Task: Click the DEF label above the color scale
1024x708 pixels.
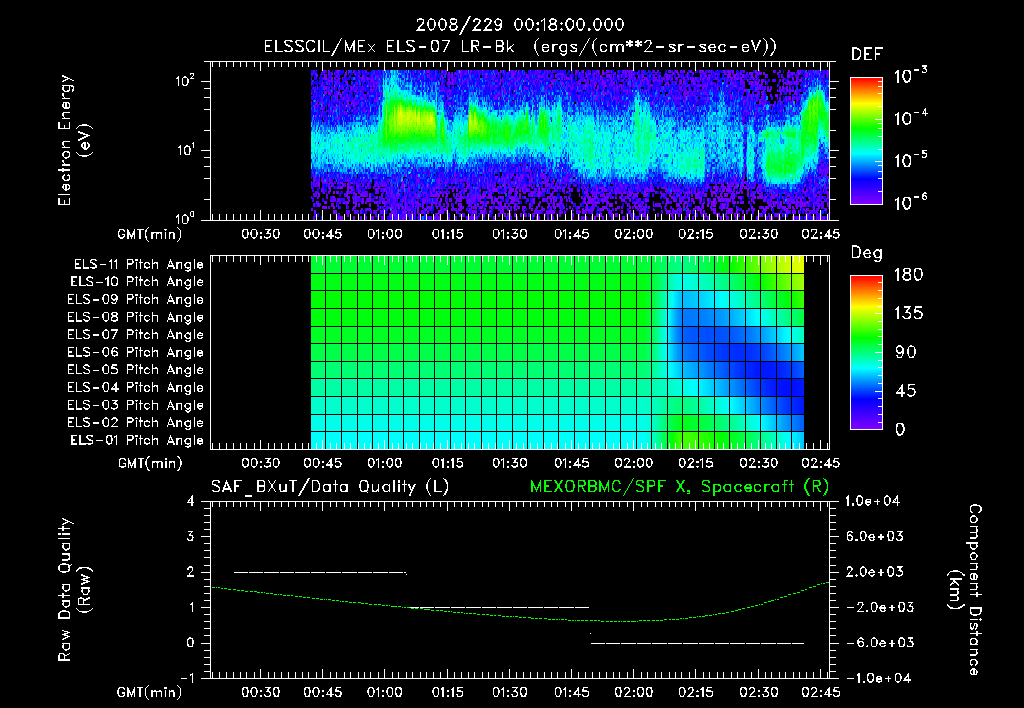Action: (x=866, y=54)
